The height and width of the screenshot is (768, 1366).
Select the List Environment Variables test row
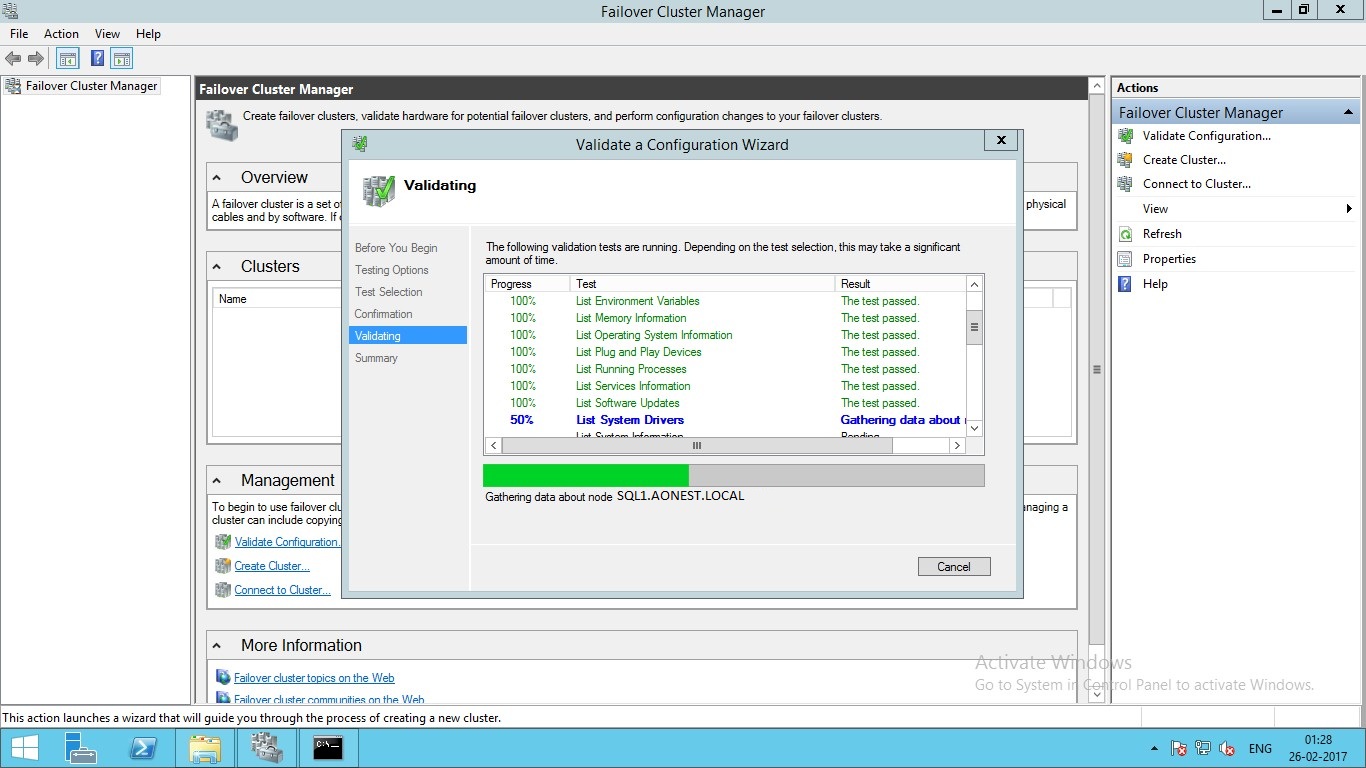[725, 301]
